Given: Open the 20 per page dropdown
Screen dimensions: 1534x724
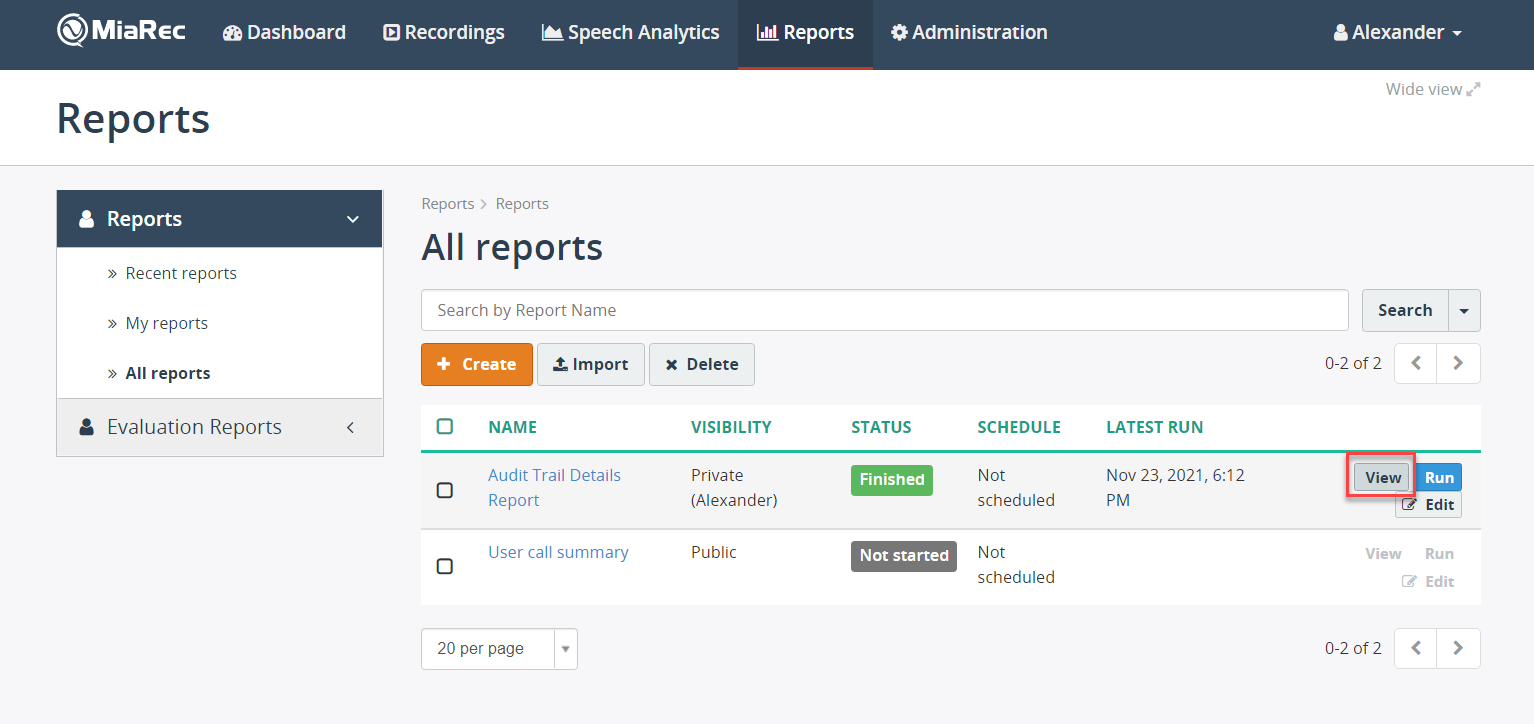Looking at the screenshot, I should (499, 649).
